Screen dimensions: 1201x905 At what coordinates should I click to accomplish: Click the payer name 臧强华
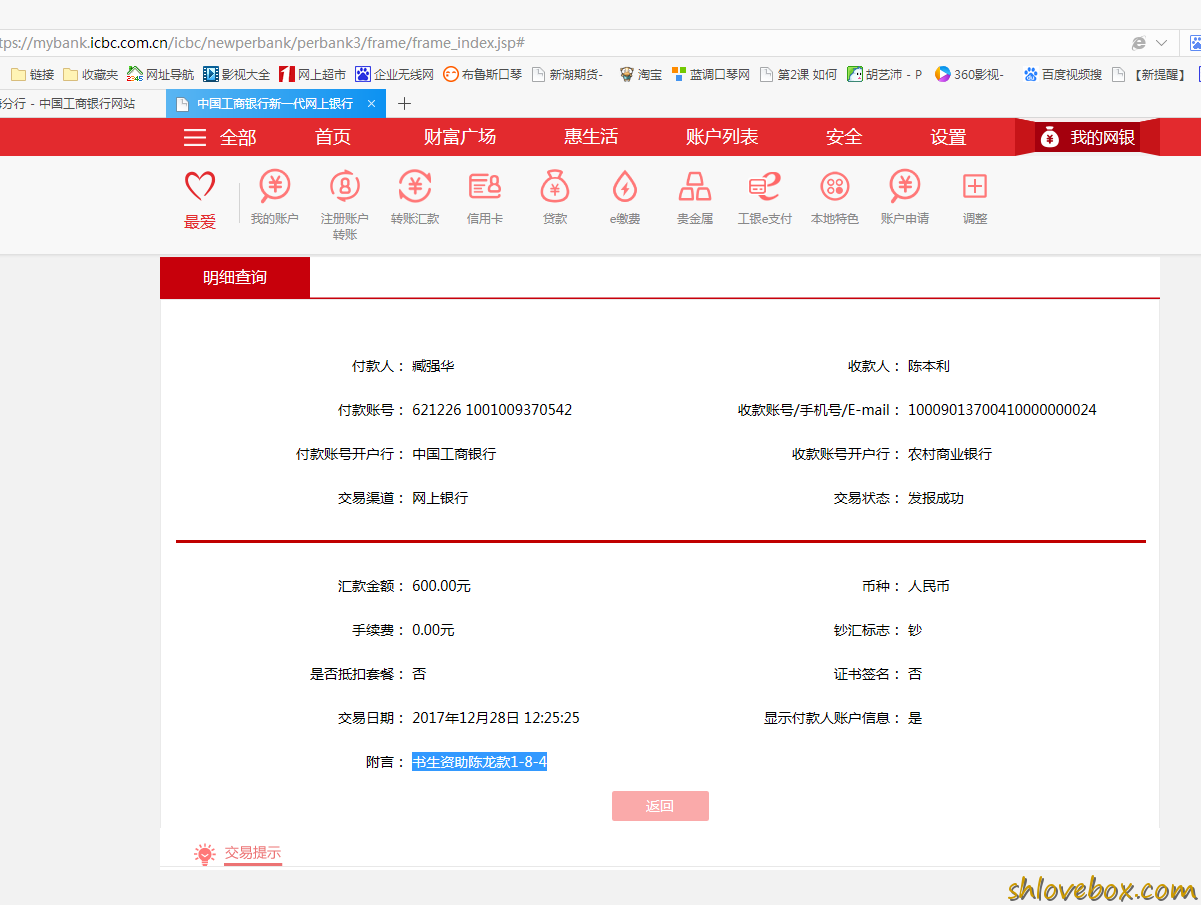coord(433,366)
